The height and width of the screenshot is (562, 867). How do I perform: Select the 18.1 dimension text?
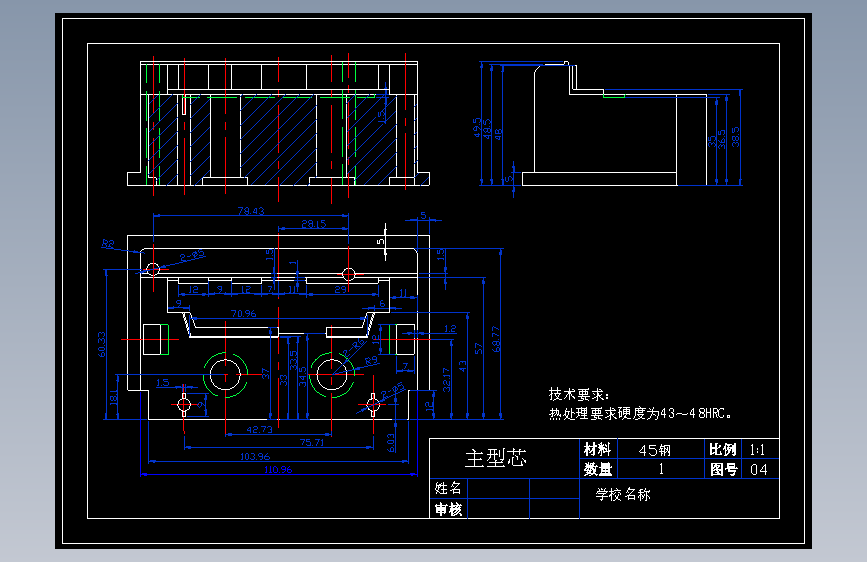click(113, 397)
